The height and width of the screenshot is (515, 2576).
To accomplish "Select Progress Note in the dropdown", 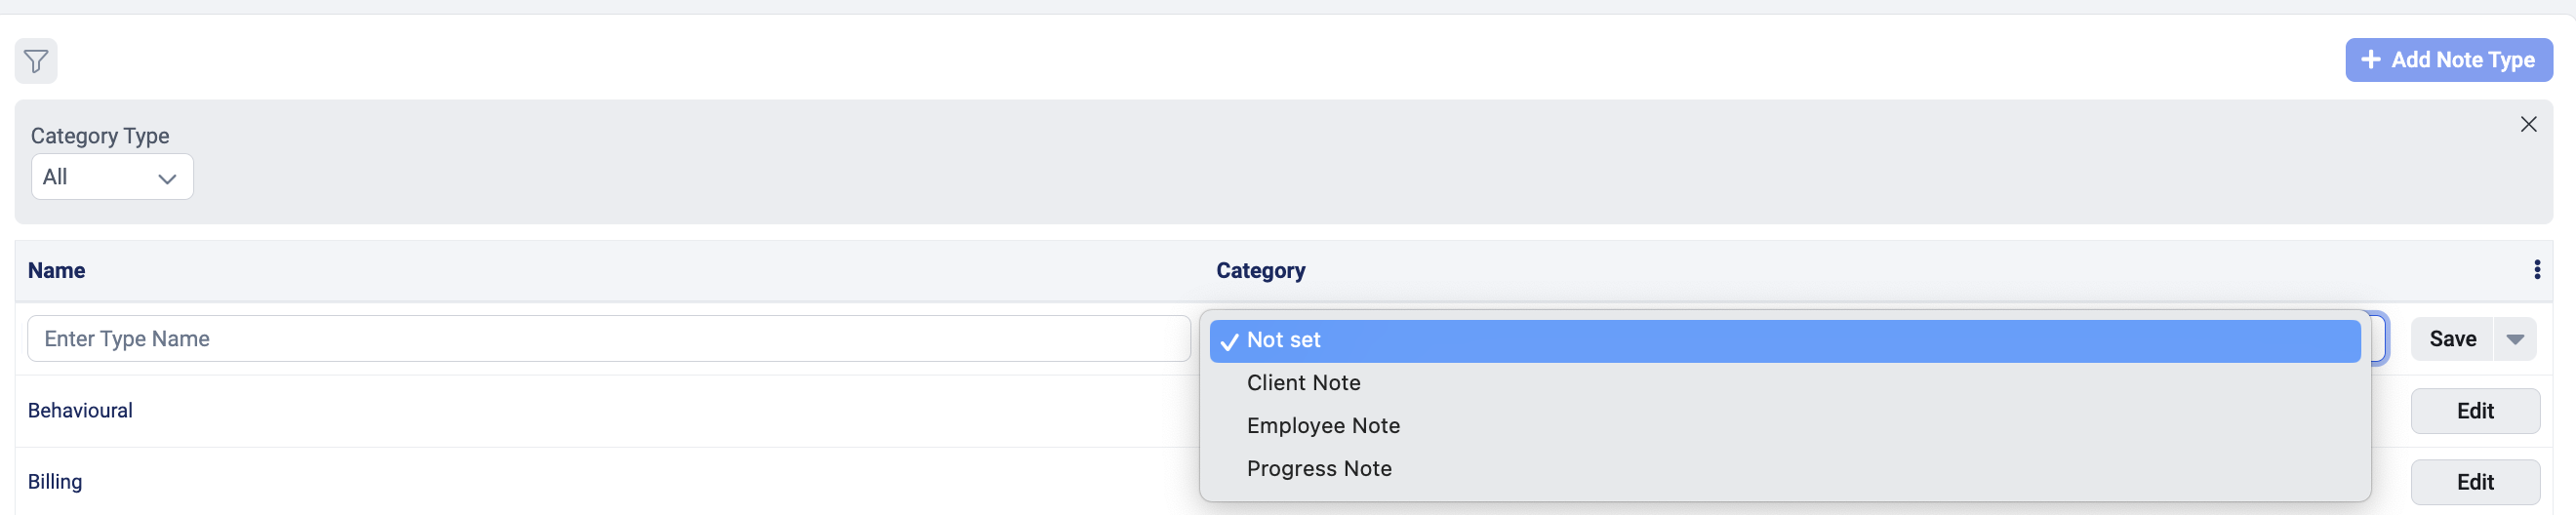I will click(x=1319, y=469).
